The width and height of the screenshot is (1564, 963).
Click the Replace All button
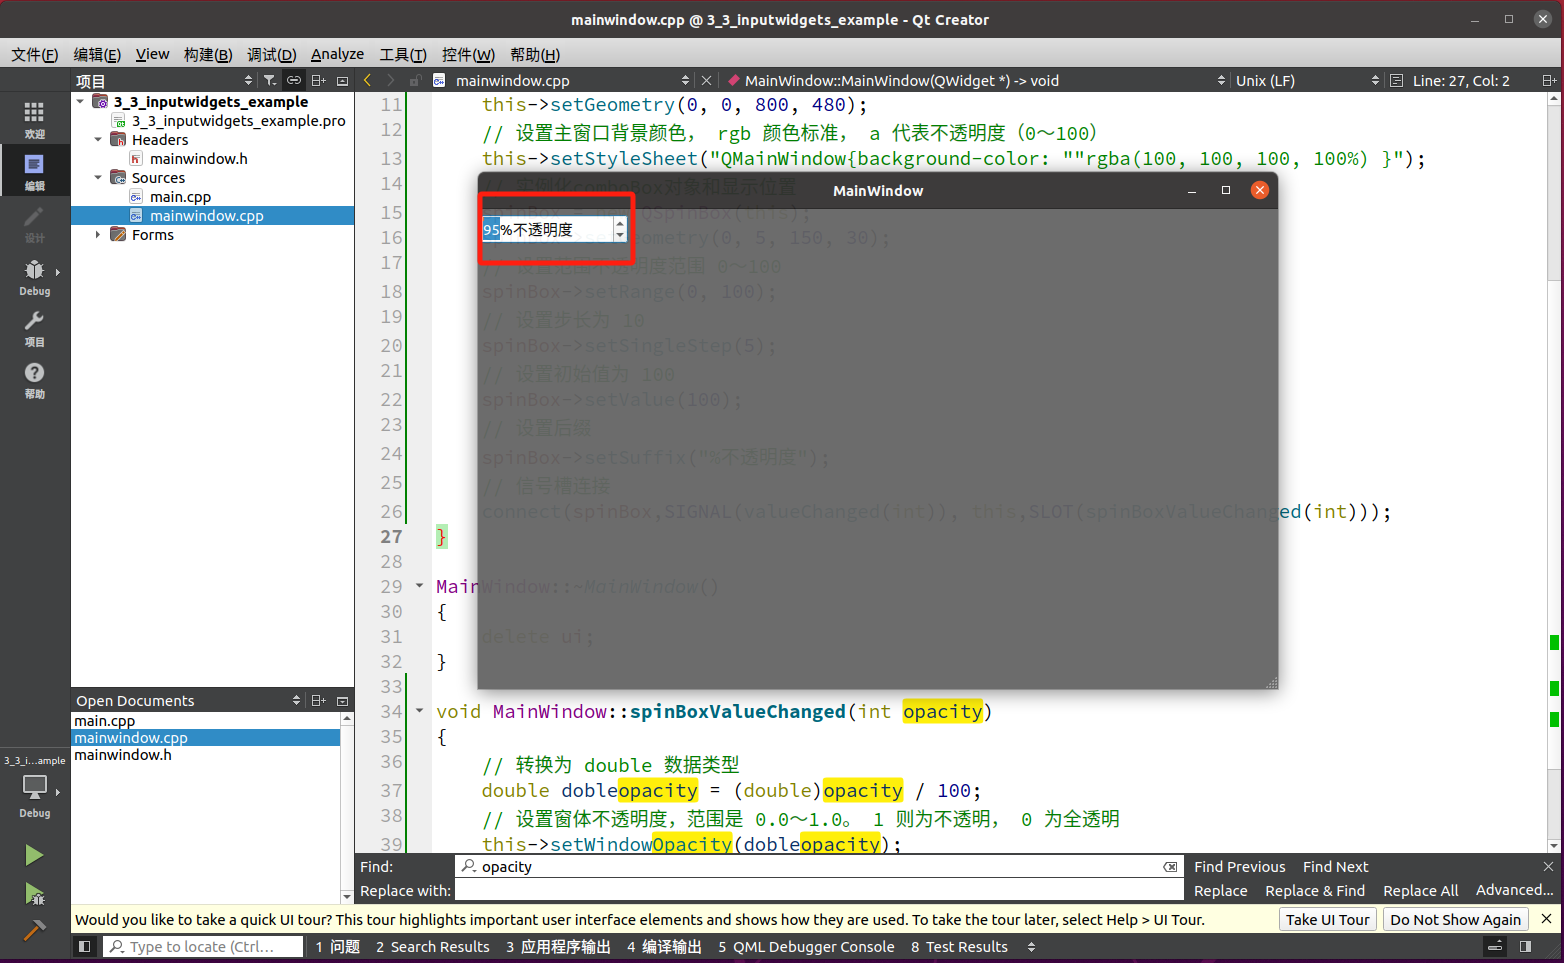click(x=1420, y=890)
